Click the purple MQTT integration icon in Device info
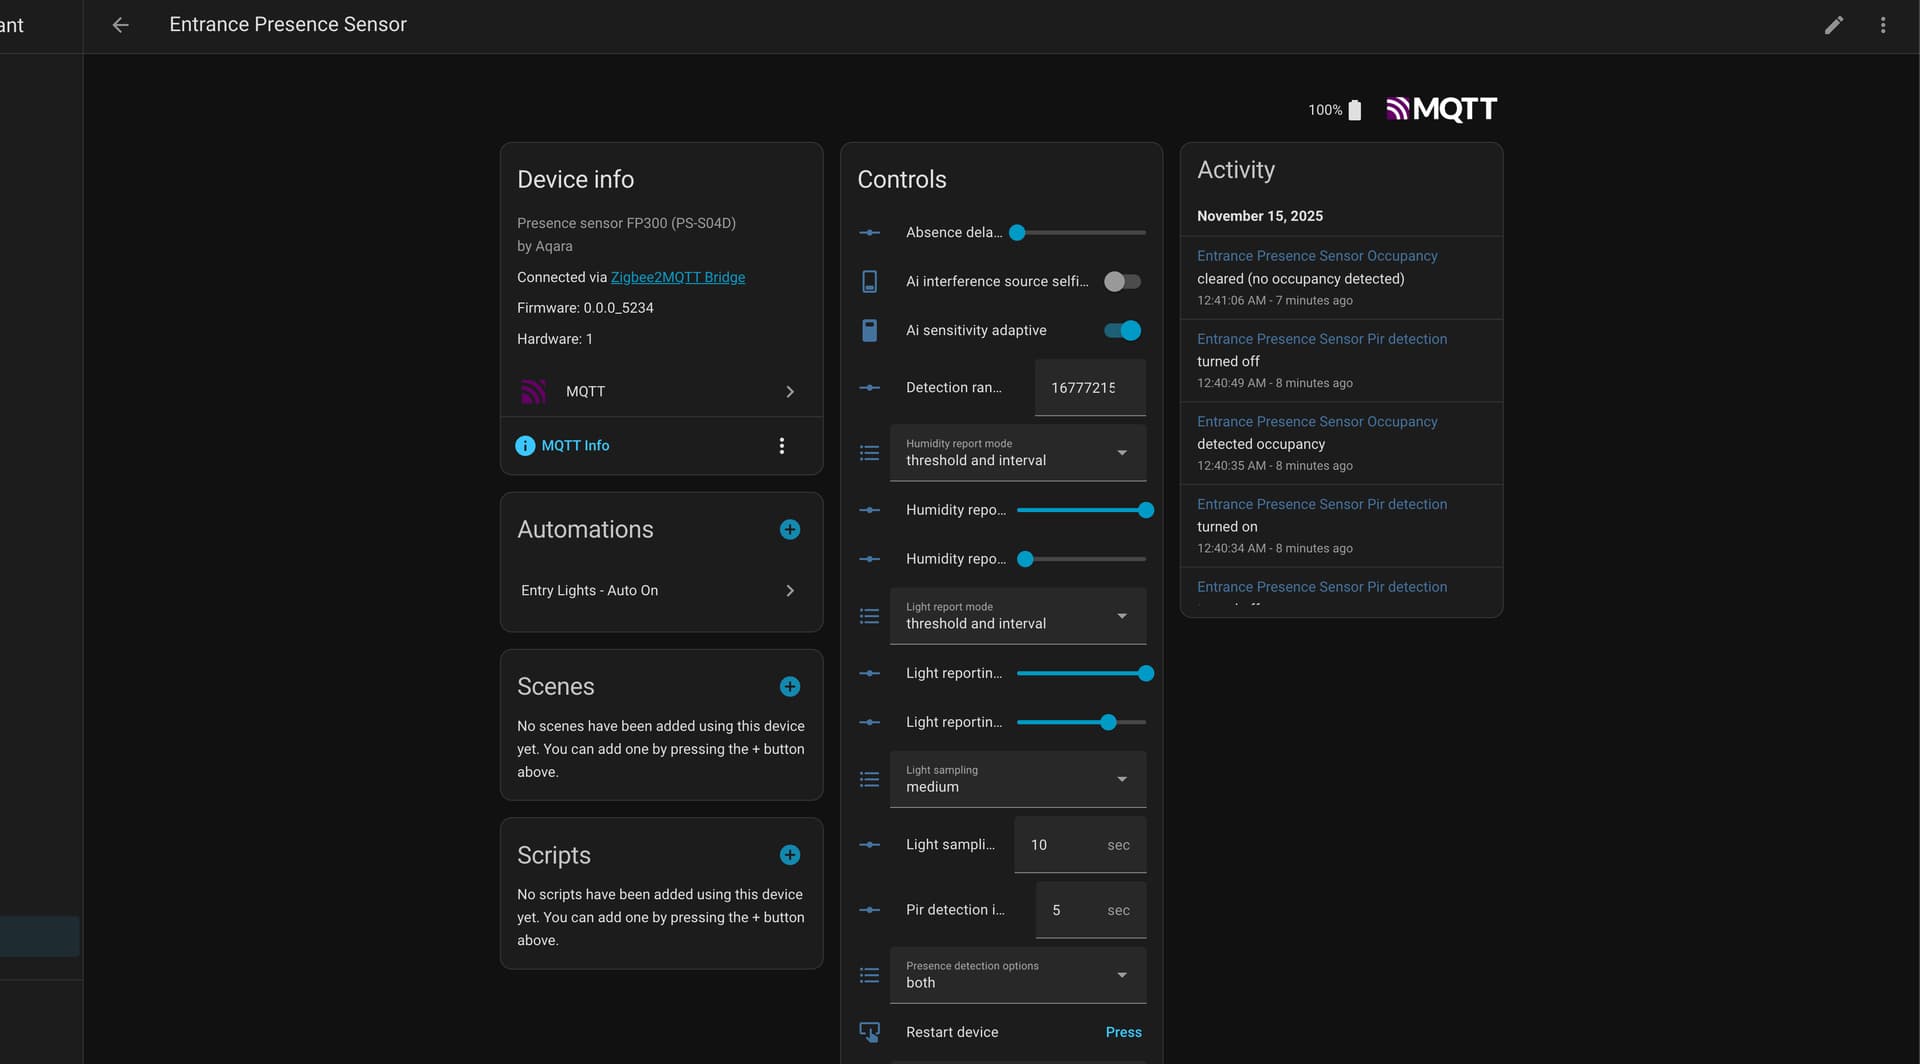Viewport: 1920px width, 1064px height. [x=534, y=392]
